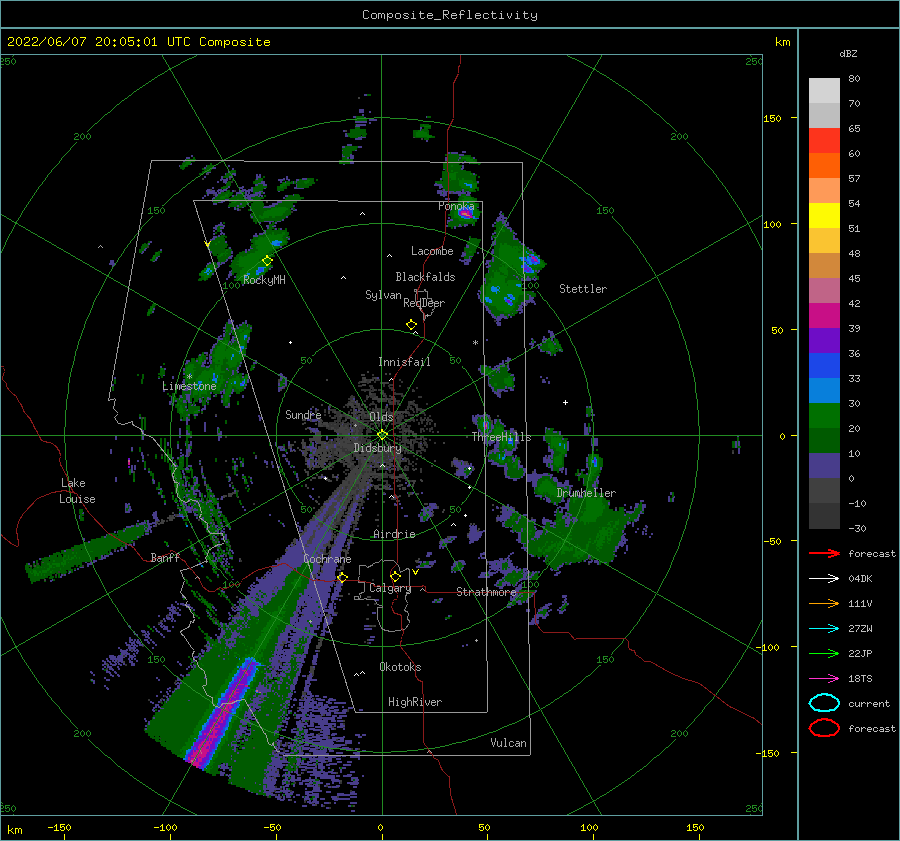Click the magenta storm core near Ponoka
This screenshot has height=841, width=900.
point(466,214)
